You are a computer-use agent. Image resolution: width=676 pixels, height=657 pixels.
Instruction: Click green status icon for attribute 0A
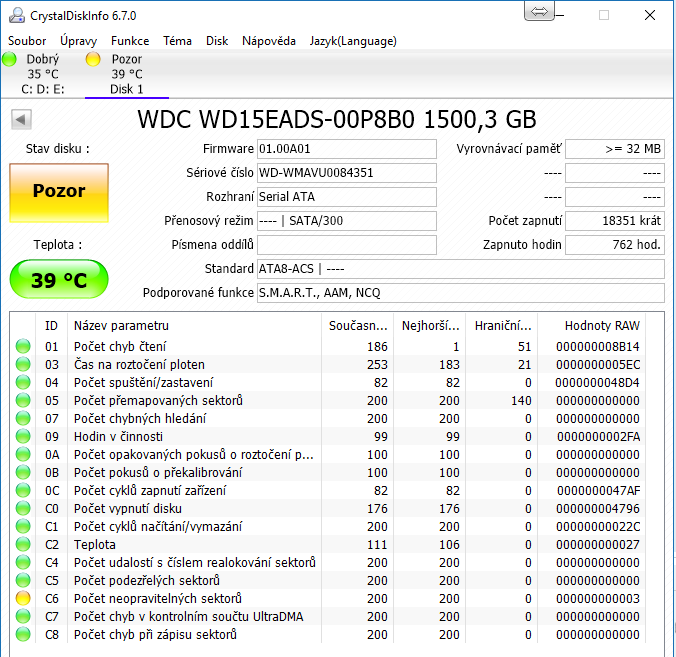coord(23,454)
